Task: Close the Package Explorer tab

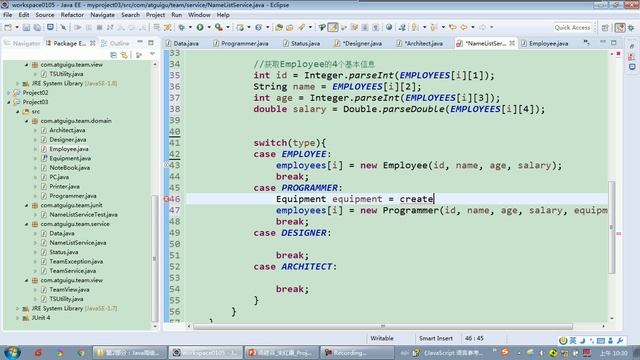Action: click(93, 43)
